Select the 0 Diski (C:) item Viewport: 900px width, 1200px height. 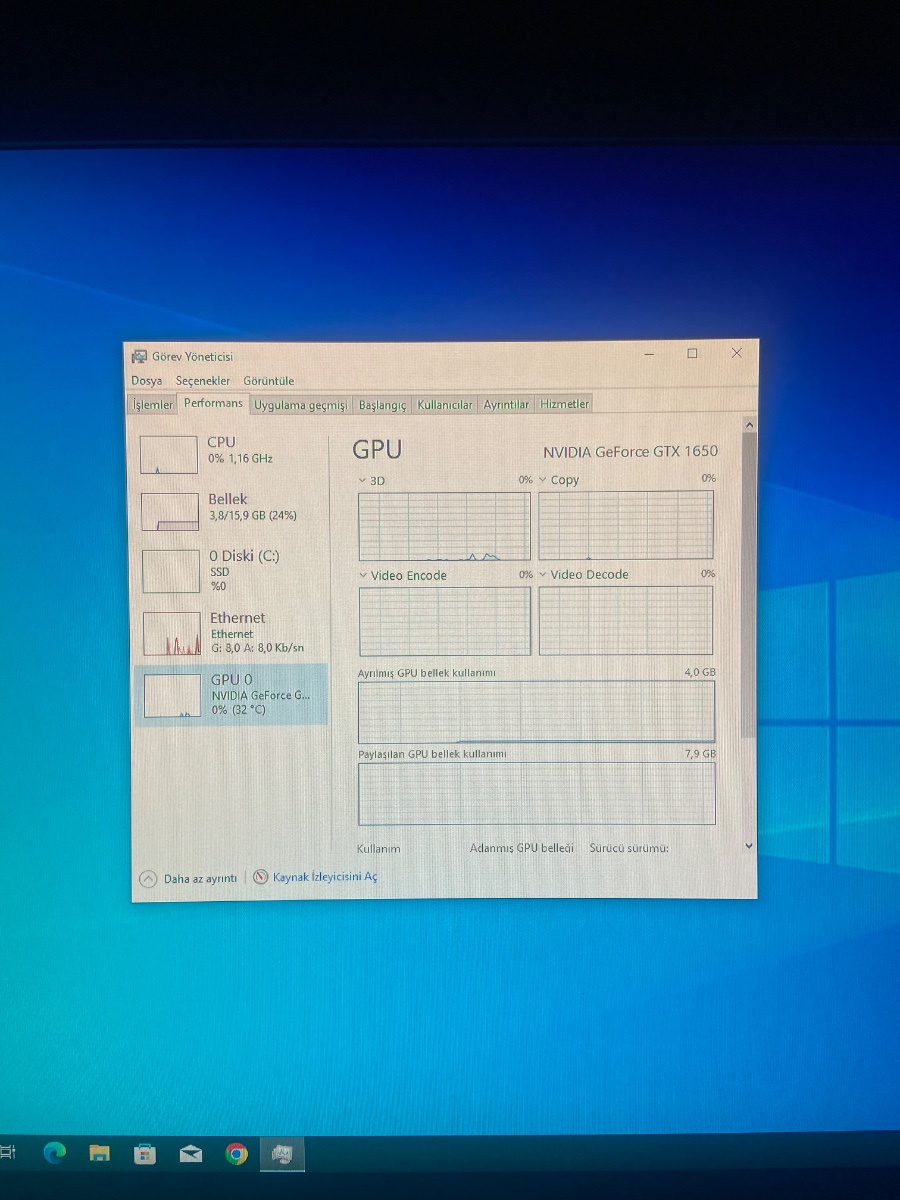click(231, 570)
